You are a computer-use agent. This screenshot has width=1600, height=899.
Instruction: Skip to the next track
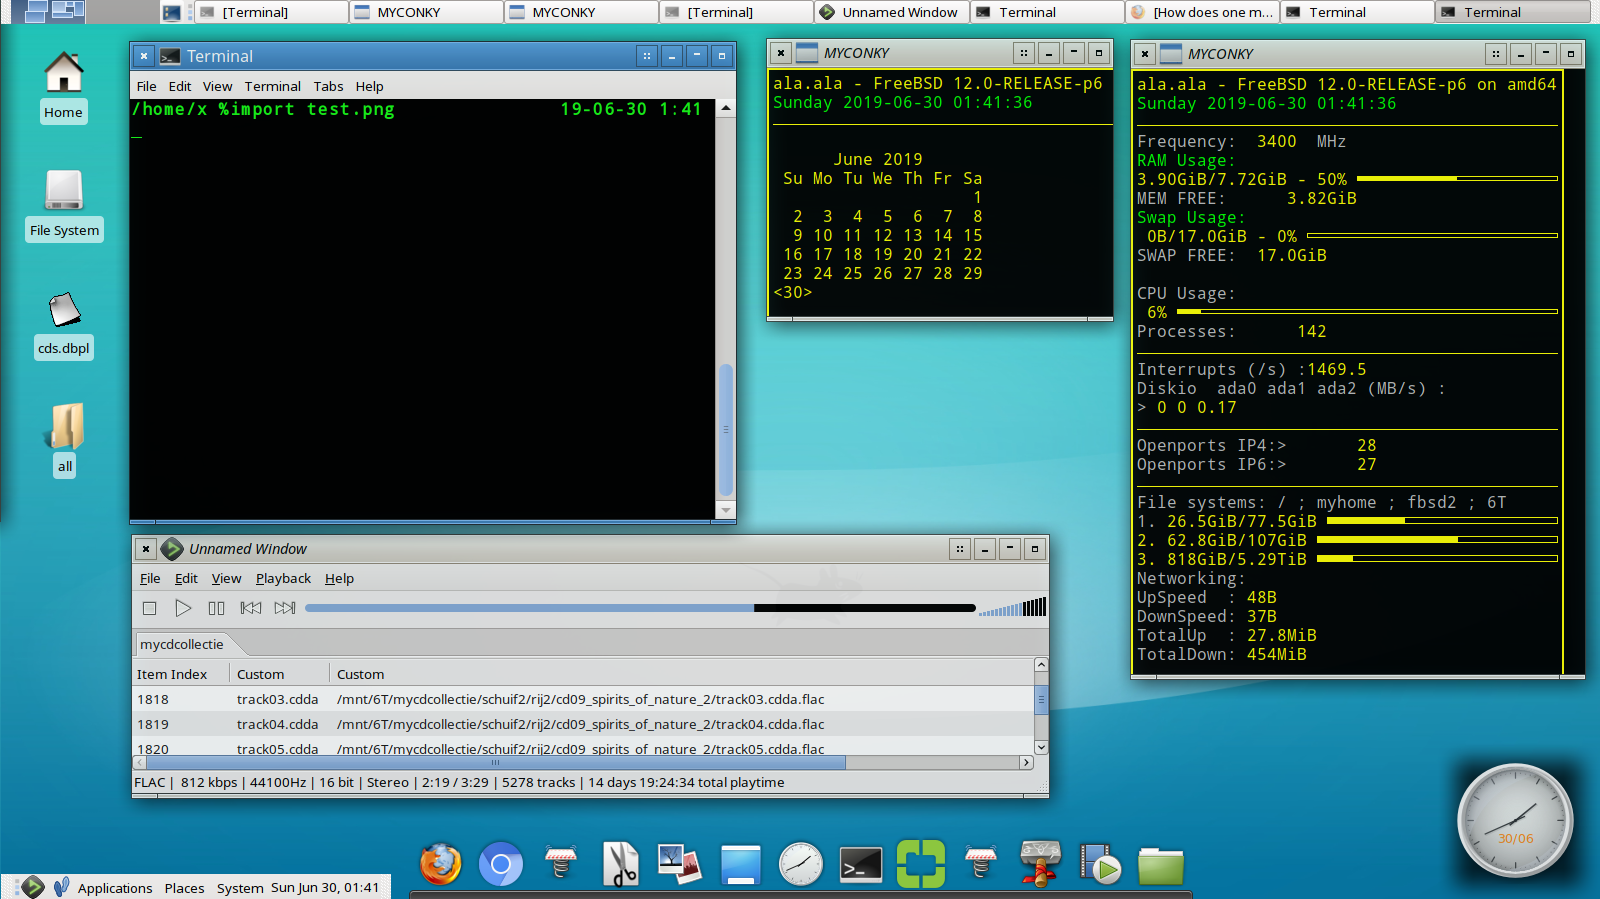(285, 608)
